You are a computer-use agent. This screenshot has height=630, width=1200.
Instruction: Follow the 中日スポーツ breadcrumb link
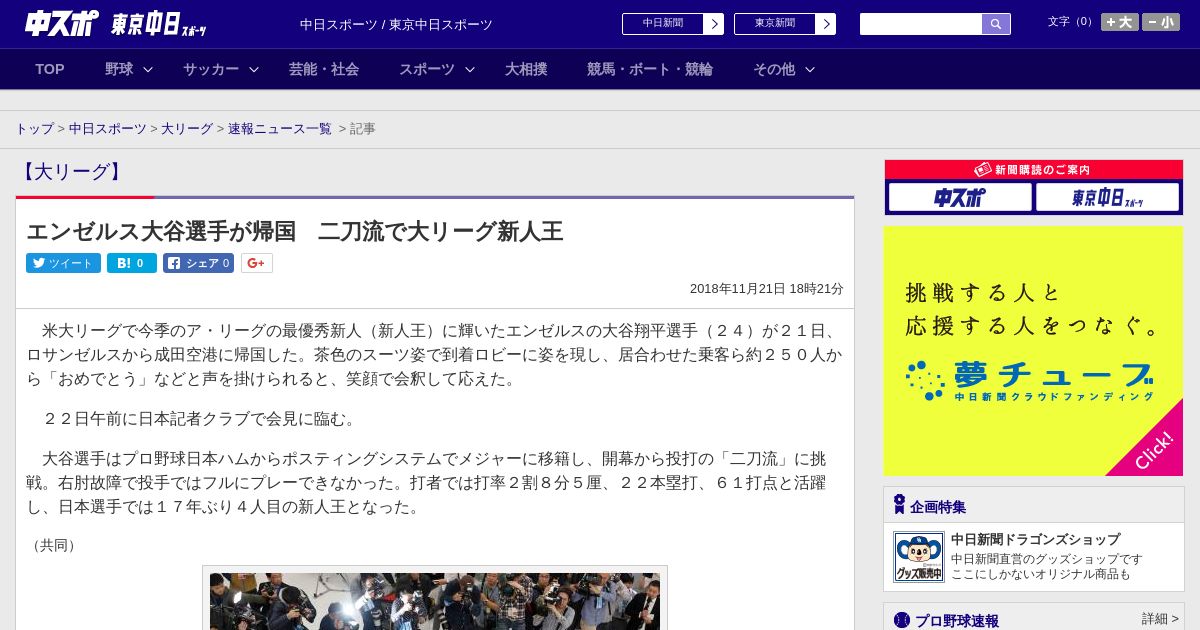pyautogui.click(x=108, y=129)
